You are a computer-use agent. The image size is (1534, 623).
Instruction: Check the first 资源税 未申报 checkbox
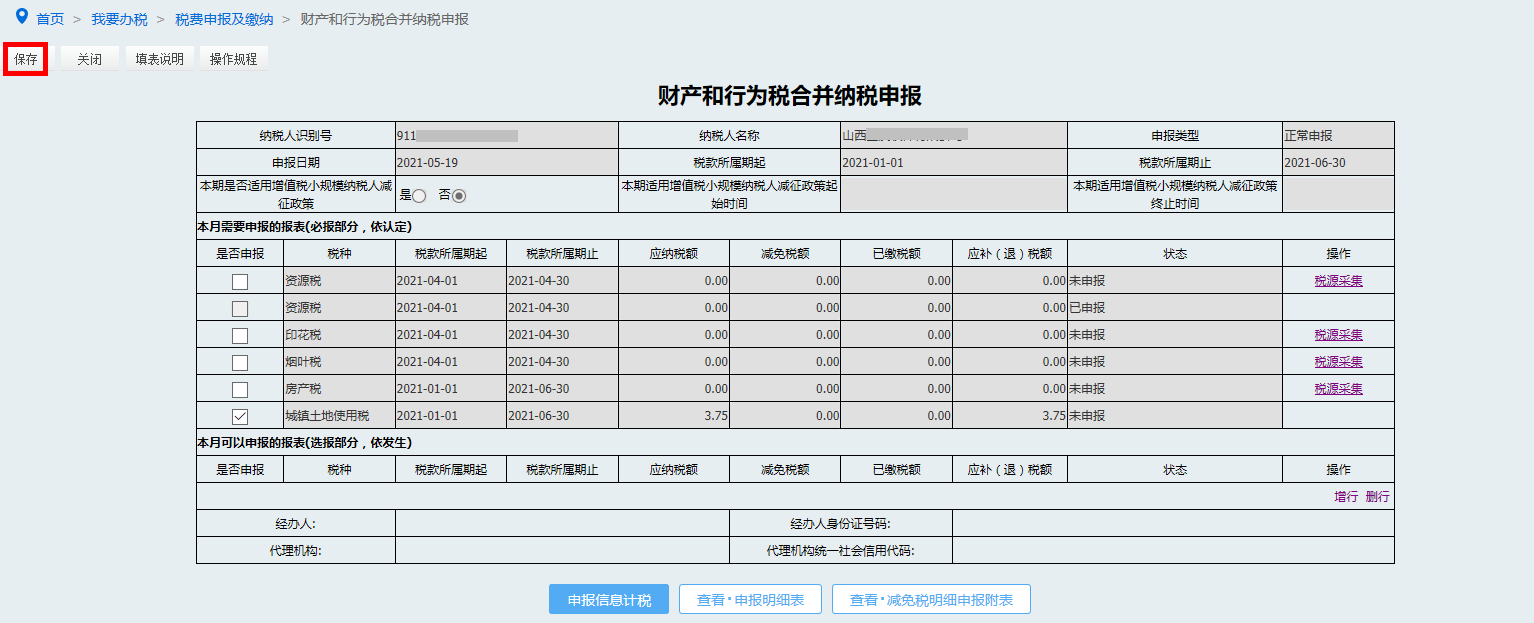pos(240,281)
